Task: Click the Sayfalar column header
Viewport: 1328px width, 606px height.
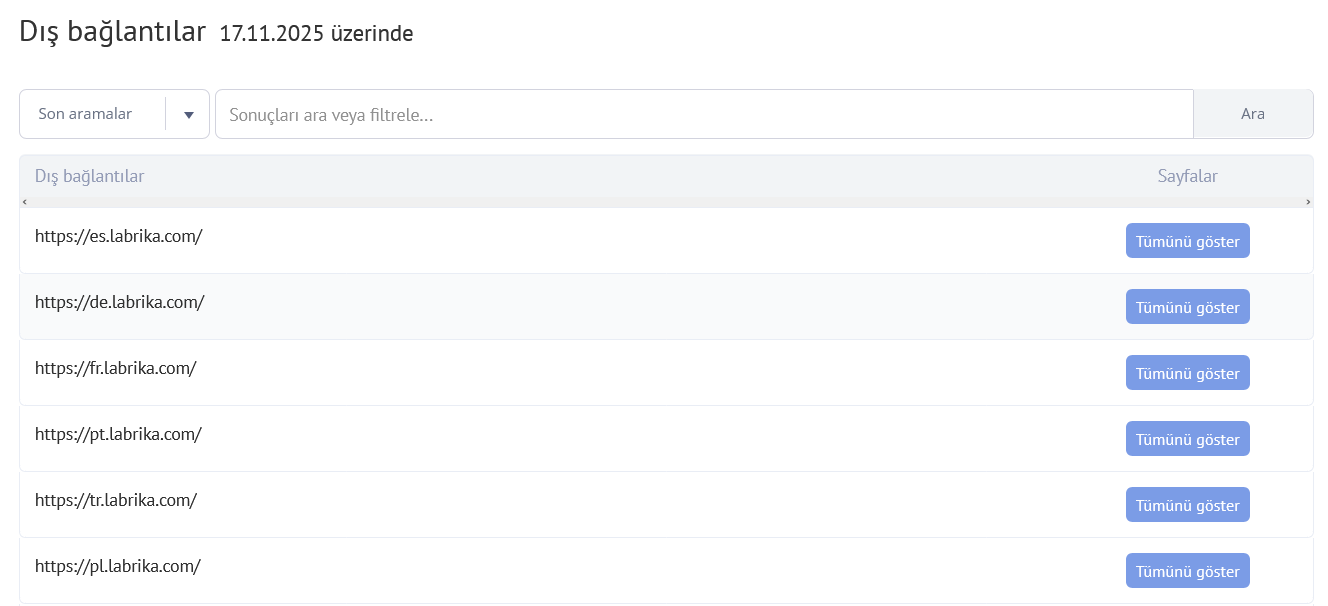Action: (1187, 176)
